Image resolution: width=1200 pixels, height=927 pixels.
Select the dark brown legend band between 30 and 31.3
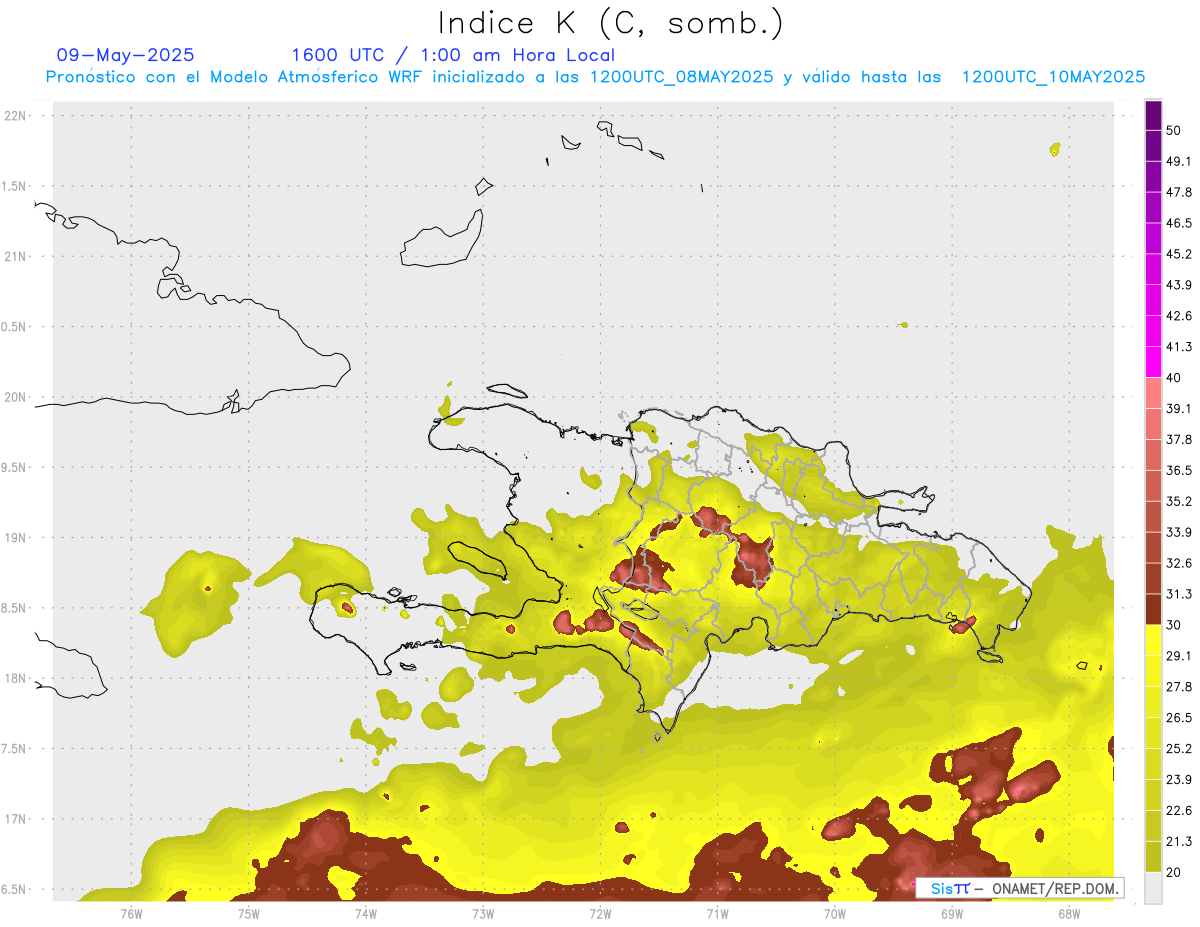pyautogui.click(x=1153, y=610)
